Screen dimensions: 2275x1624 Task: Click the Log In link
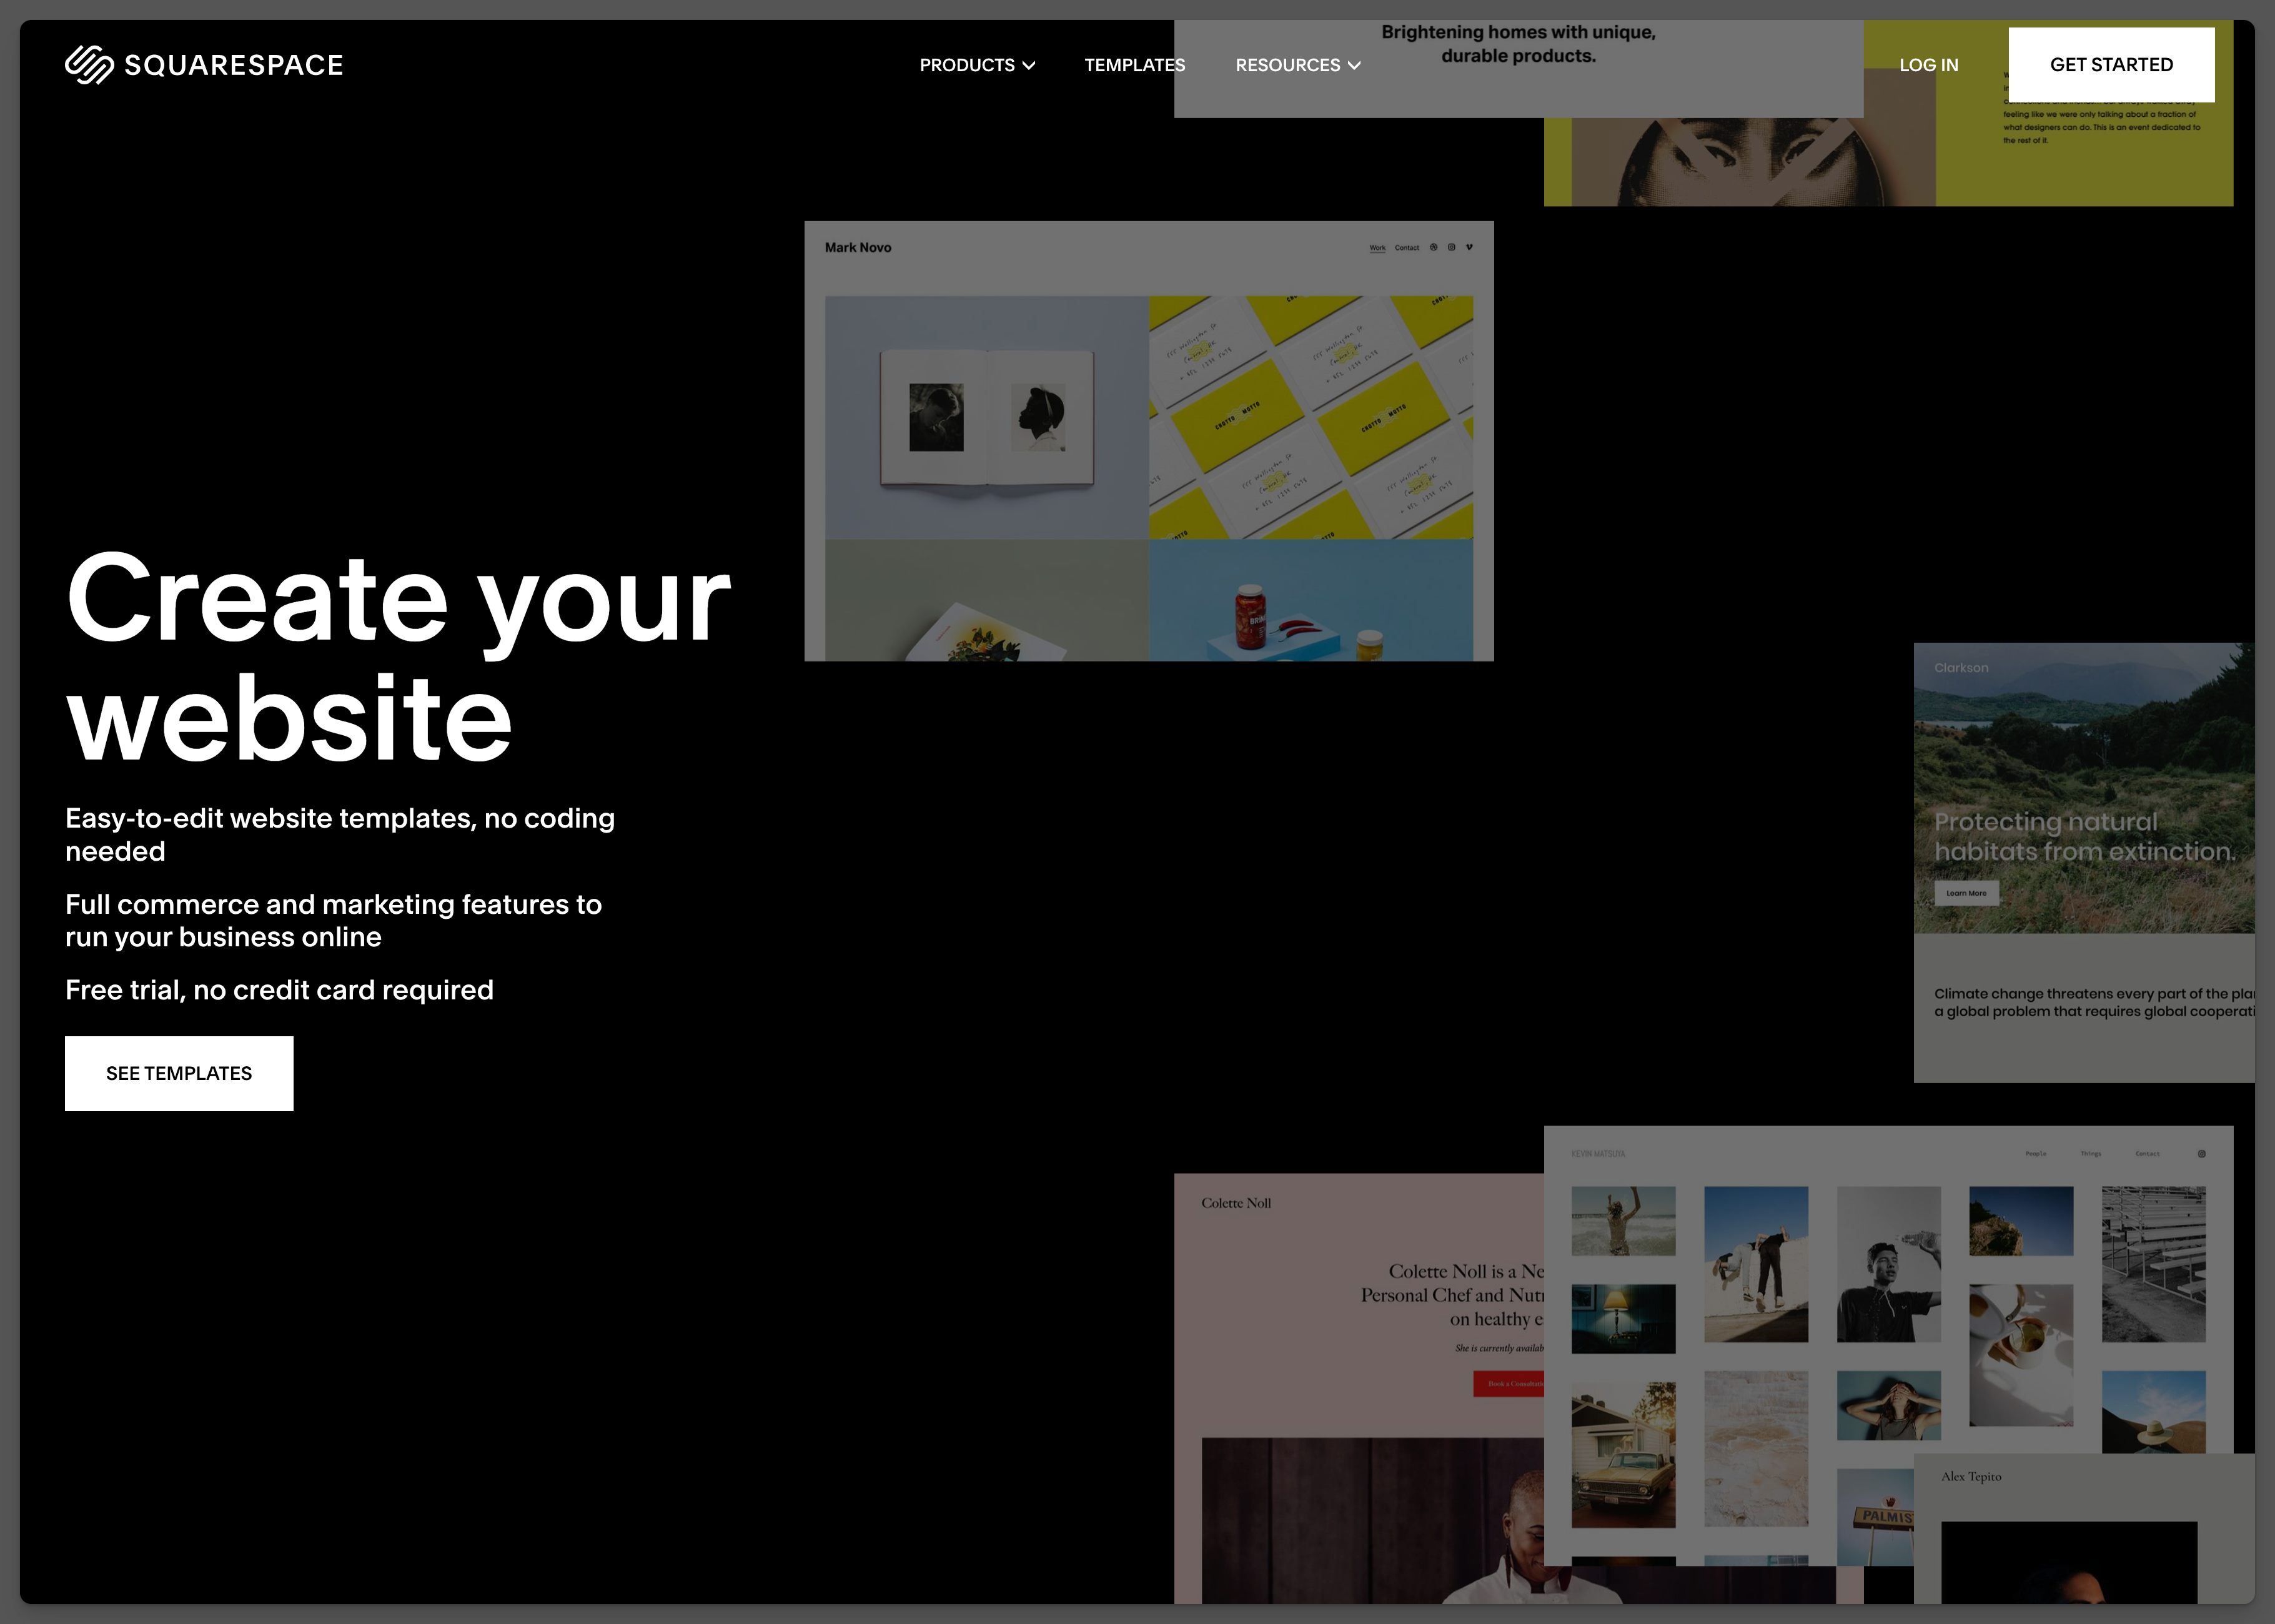click(1928, 65)
